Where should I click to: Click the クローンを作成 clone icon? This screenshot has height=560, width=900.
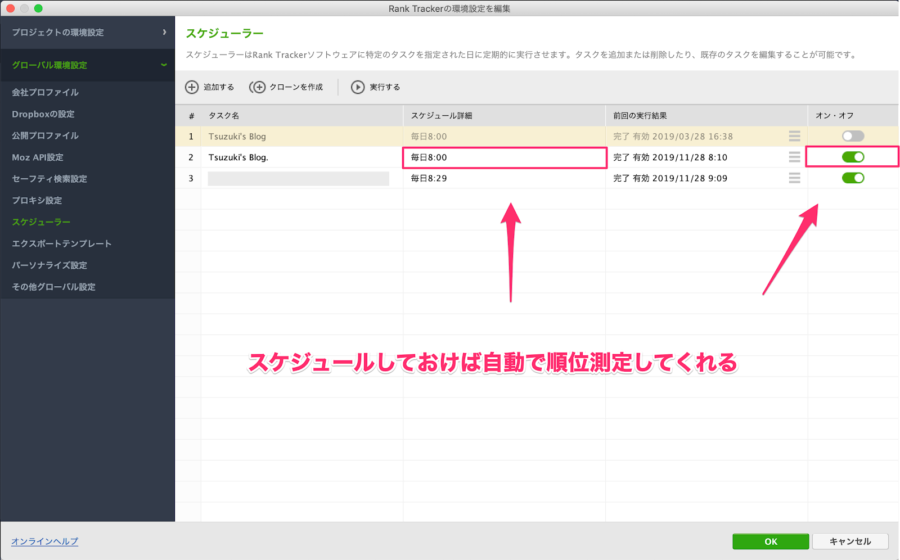click(x=257, y=87)
